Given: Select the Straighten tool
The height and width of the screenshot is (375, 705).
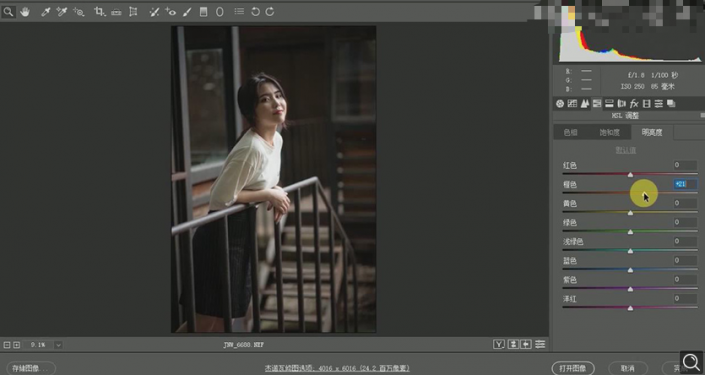Looking at the screenshot, I should (x=116, y=12).
